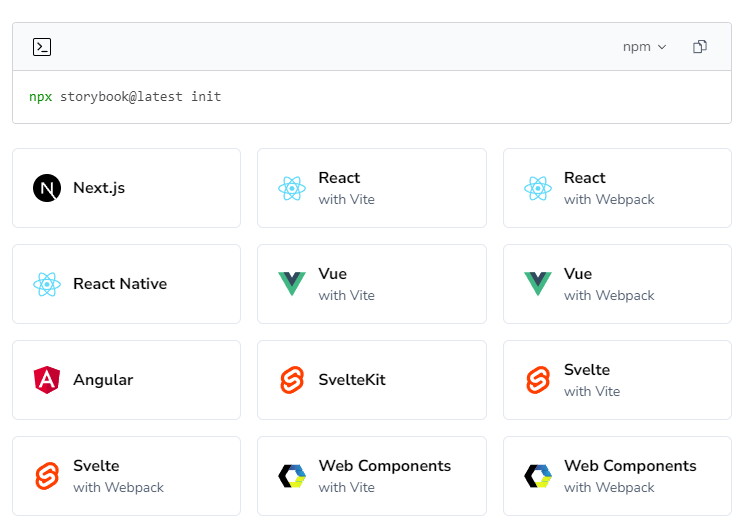This screenshot has width=744, height=528.
Task: Select the SvelteKit logo icon
Action: [292, 380]
